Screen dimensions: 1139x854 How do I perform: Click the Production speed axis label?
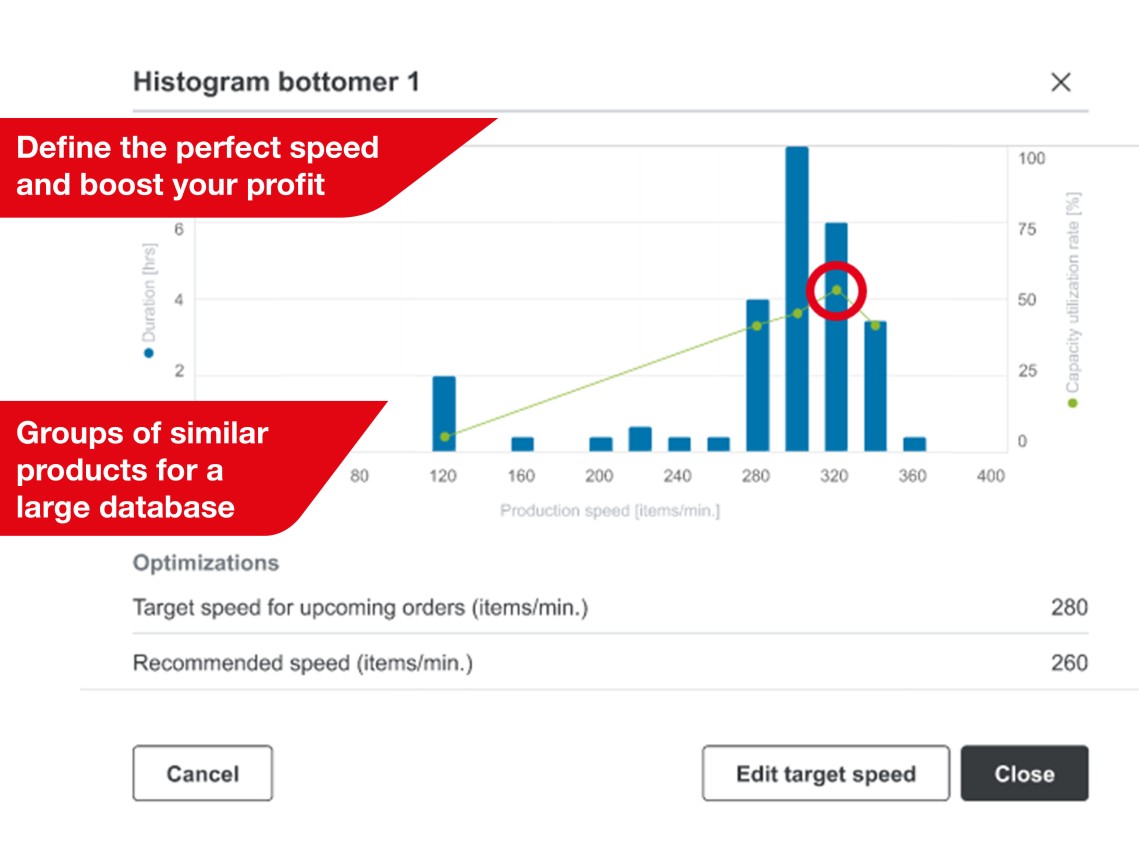[x=609, y=511]
